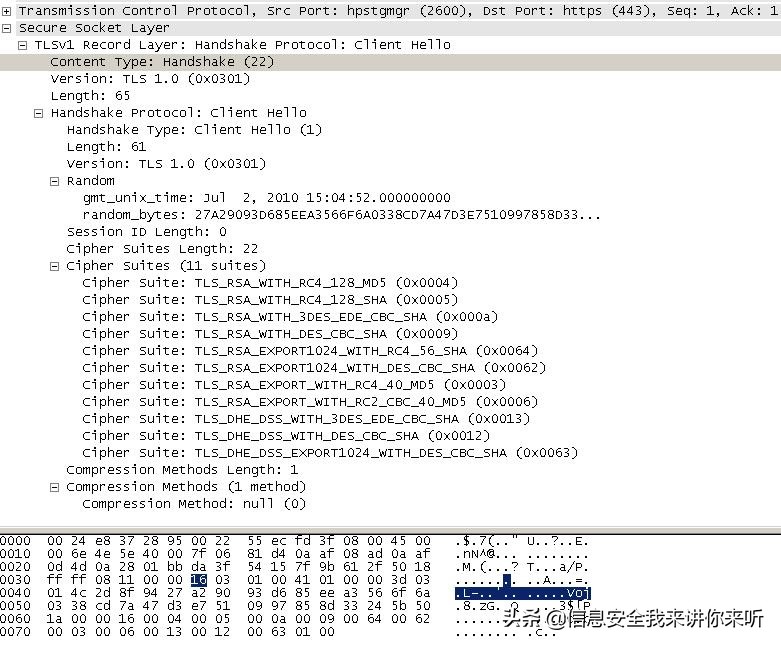Click hex byte '63' on the 0070 row
781x646 pixels.
tap(278, 632)
